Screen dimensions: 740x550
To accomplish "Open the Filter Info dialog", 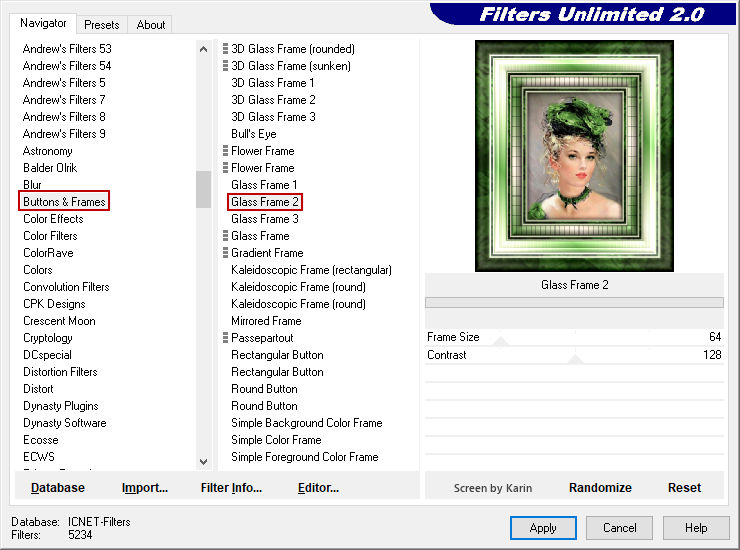I will [231, 488].
